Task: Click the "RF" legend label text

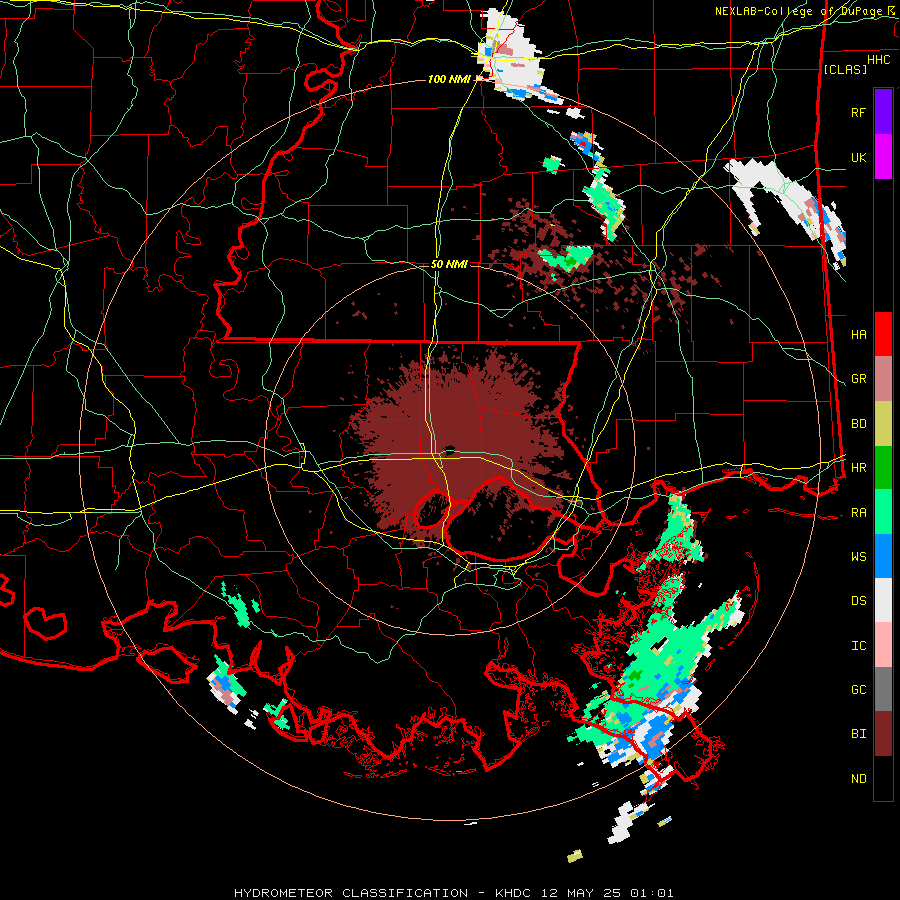Action: pyautogui.click(x=859, y=112)
